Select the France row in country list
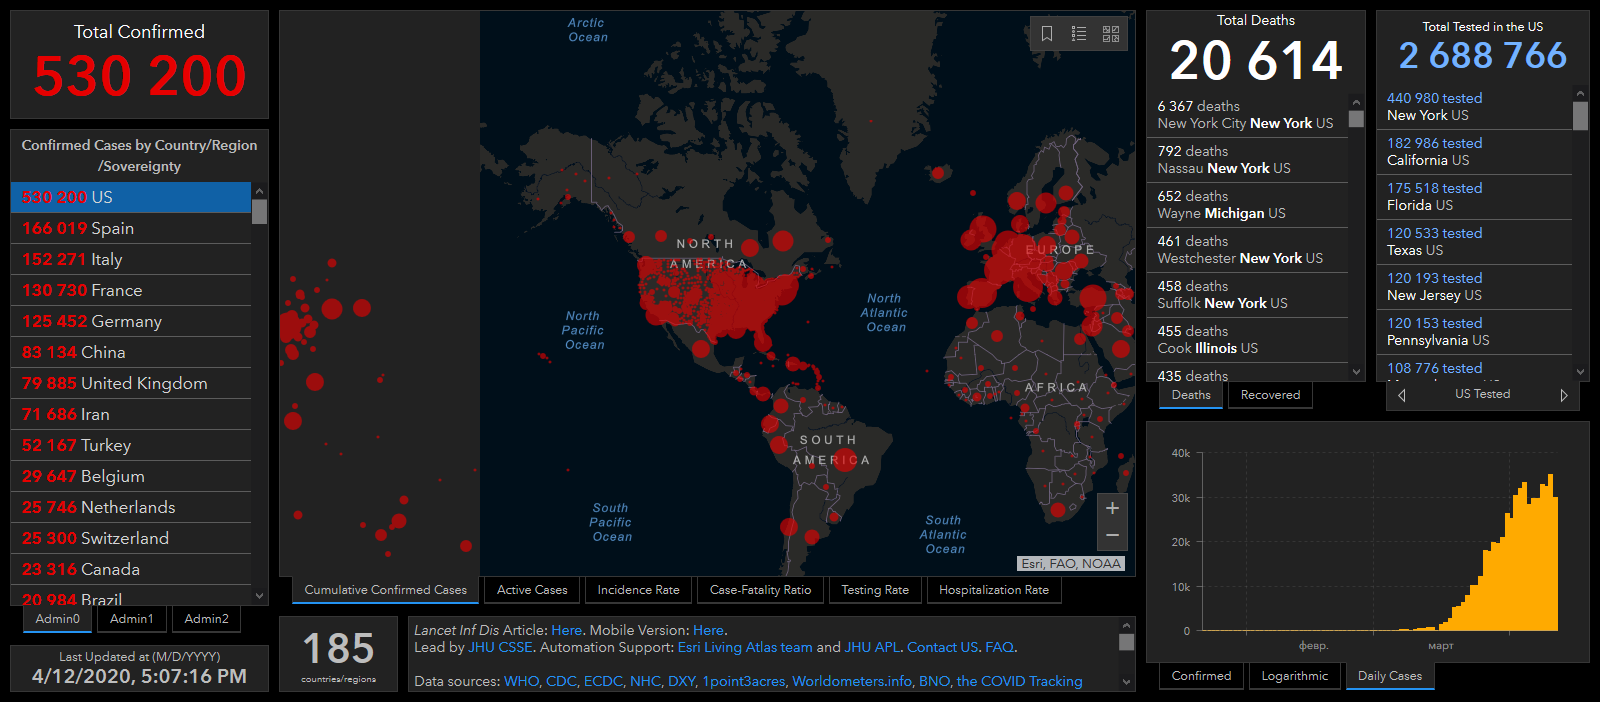This screenshot has height=702, width=1600. pos(131,291)
